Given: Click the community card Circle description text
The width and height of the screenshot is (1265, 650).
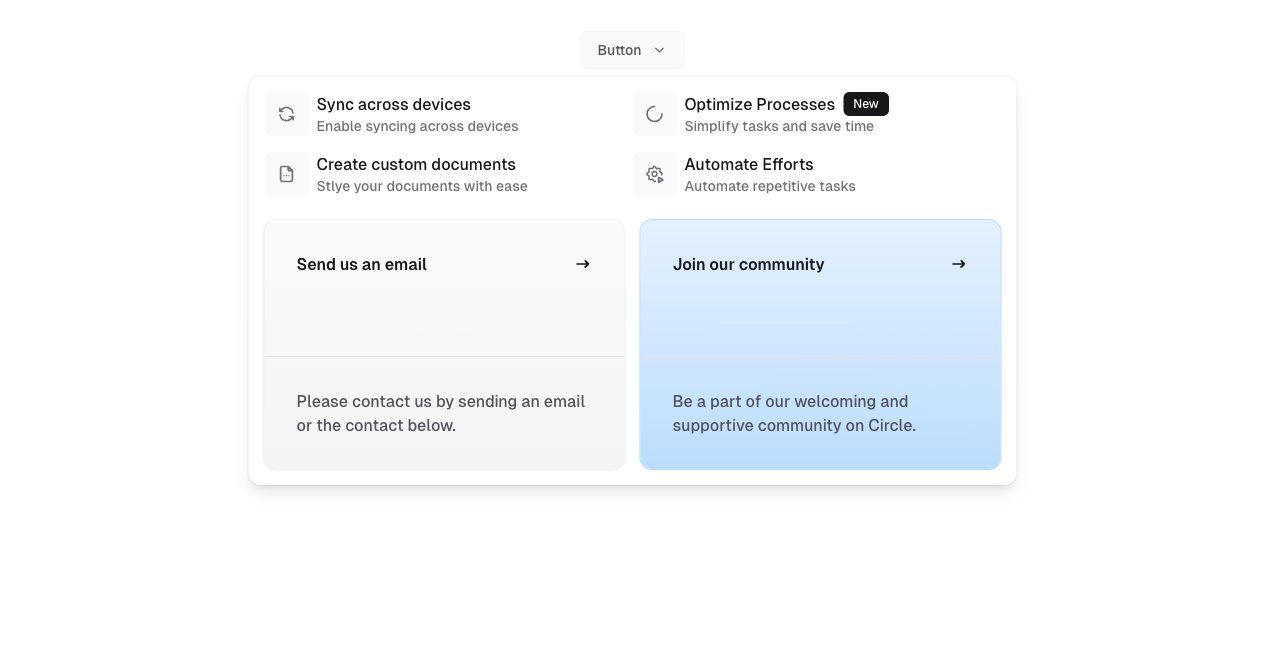Looking at the screenshot, I should (x=794, y=413).
